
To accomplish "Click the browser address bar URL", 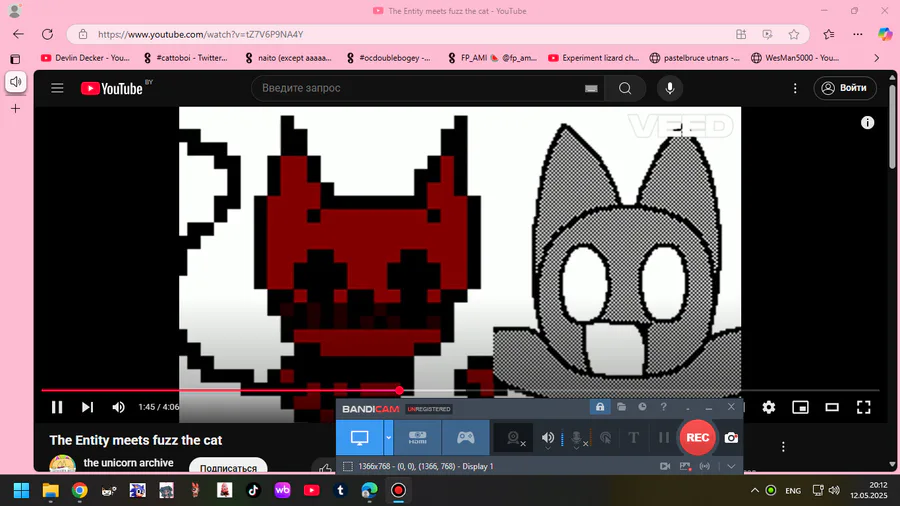I will pos(200,34).
